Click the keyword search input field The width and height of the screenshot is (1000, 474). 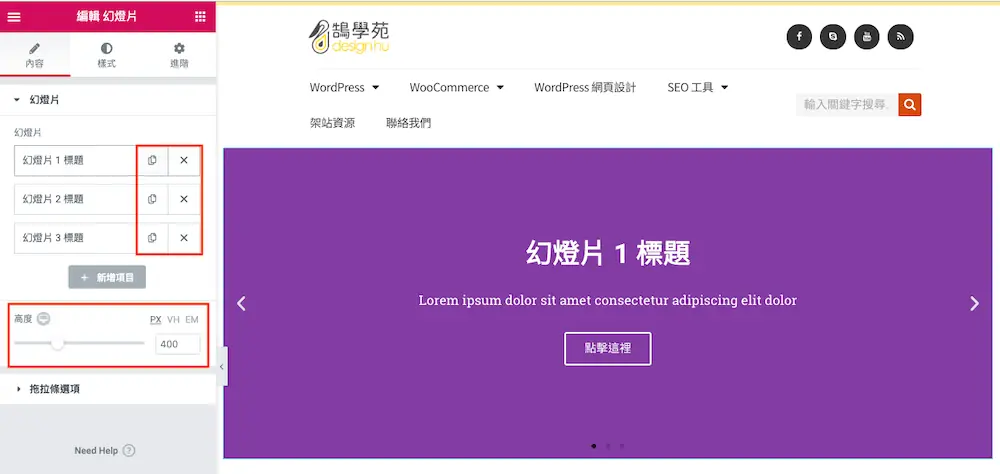coord(847,105)
